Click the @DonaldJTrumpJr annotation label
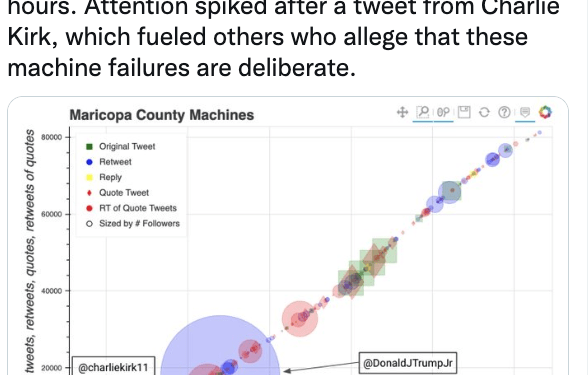588x375 pixels. click(x=408, y=363)
